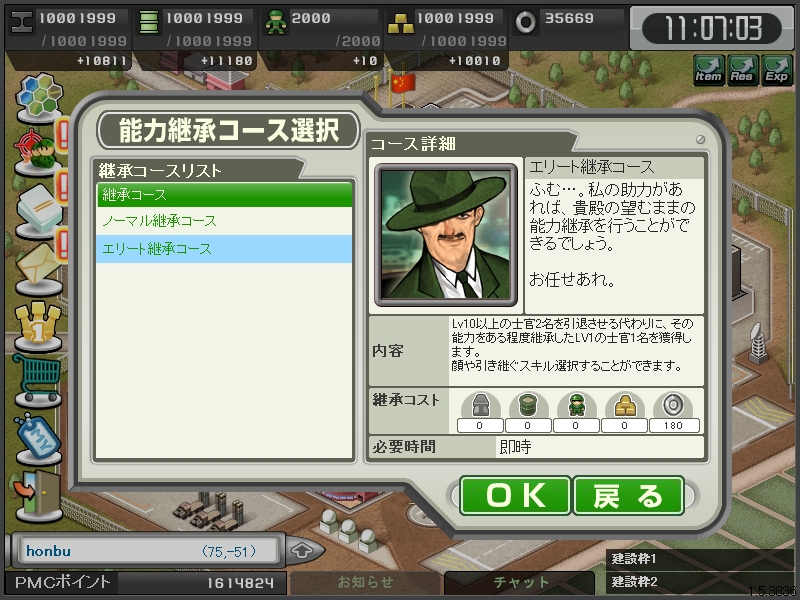This screenshot has height=600, width=800.
Task: Select the 建設枠1 construction slot
Action: [700, 559]
